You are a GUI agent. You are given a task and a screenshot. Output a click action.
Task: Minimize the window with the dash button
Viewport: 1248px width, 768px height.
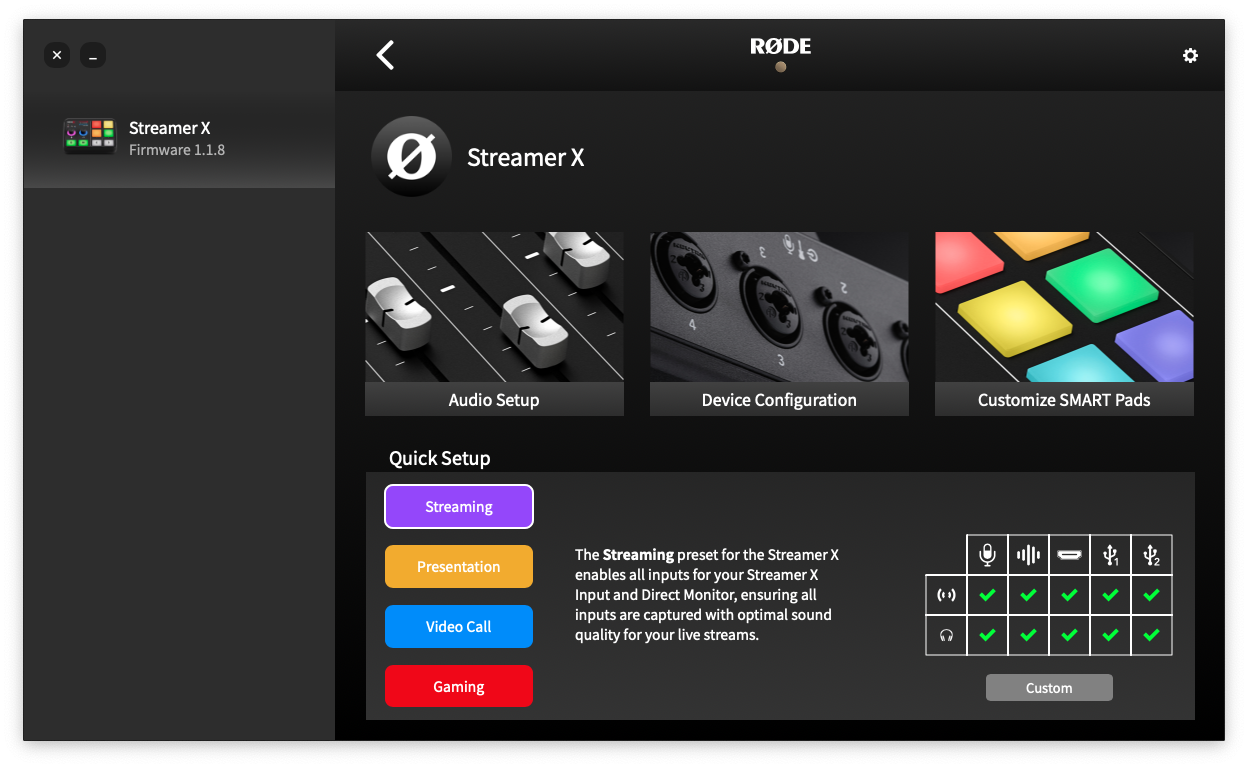pyautogui.click(x=93, y=56)
